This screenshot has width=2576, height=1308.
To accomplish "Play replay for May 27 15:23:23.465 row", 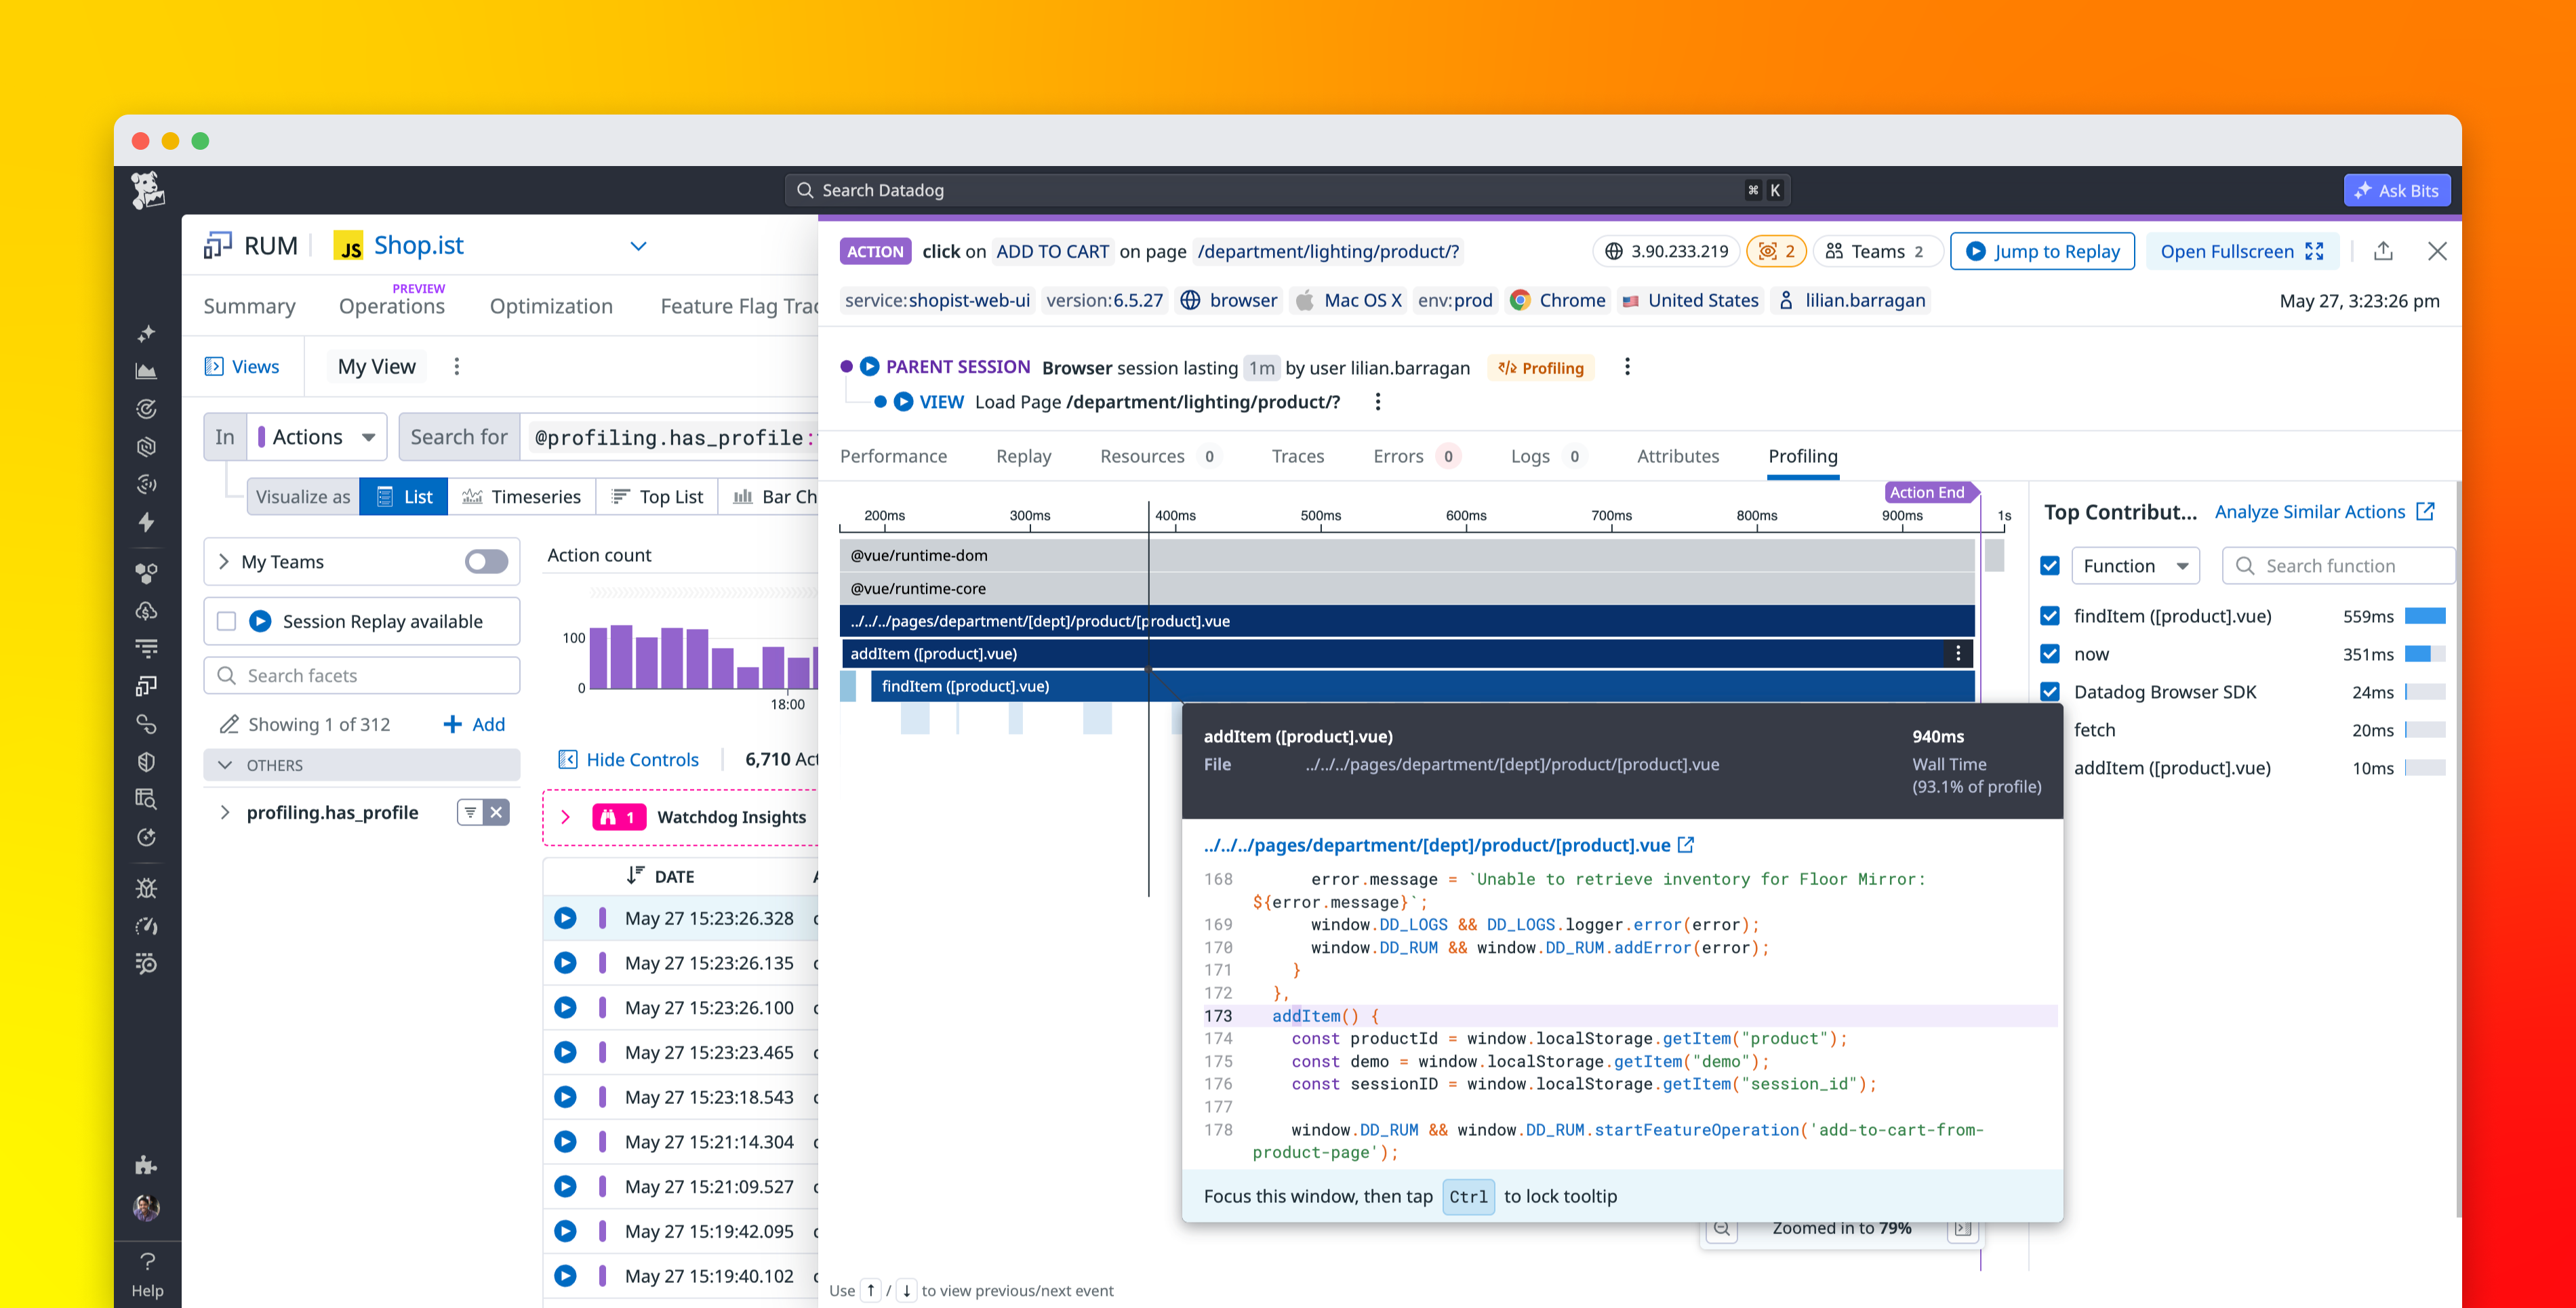I will pyautogui.click(x=565, y=1052).
